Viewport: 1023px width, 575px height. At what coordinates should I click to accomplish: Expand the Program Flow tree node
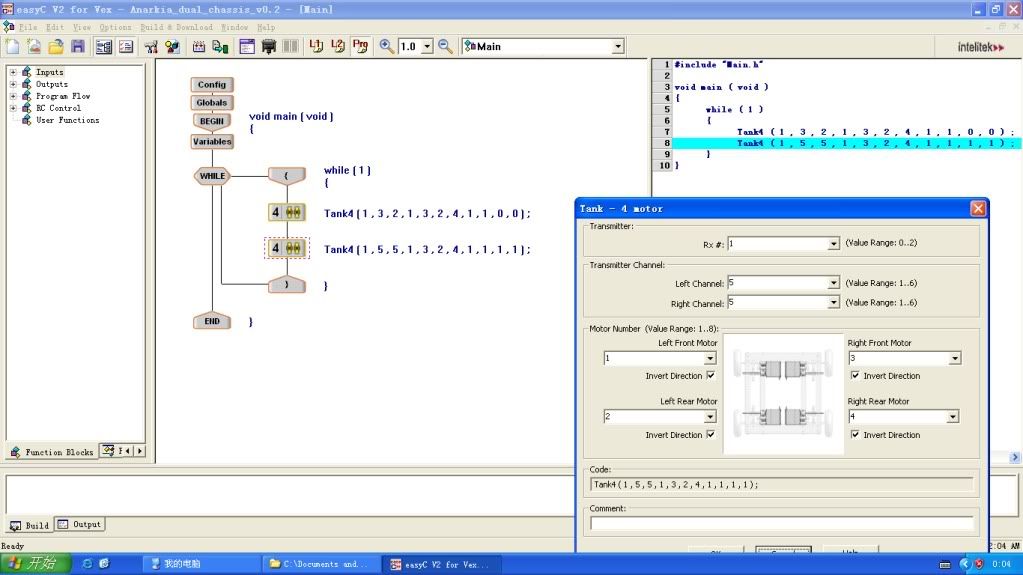[13, 96]
